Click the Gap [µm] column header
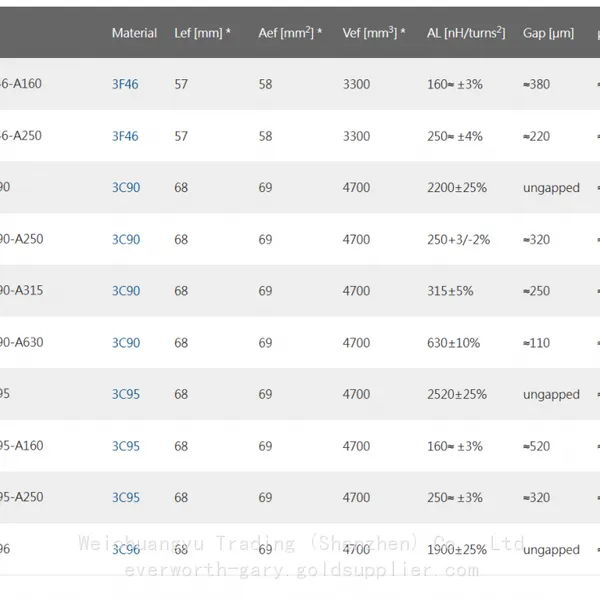 (x=548, y=33)
